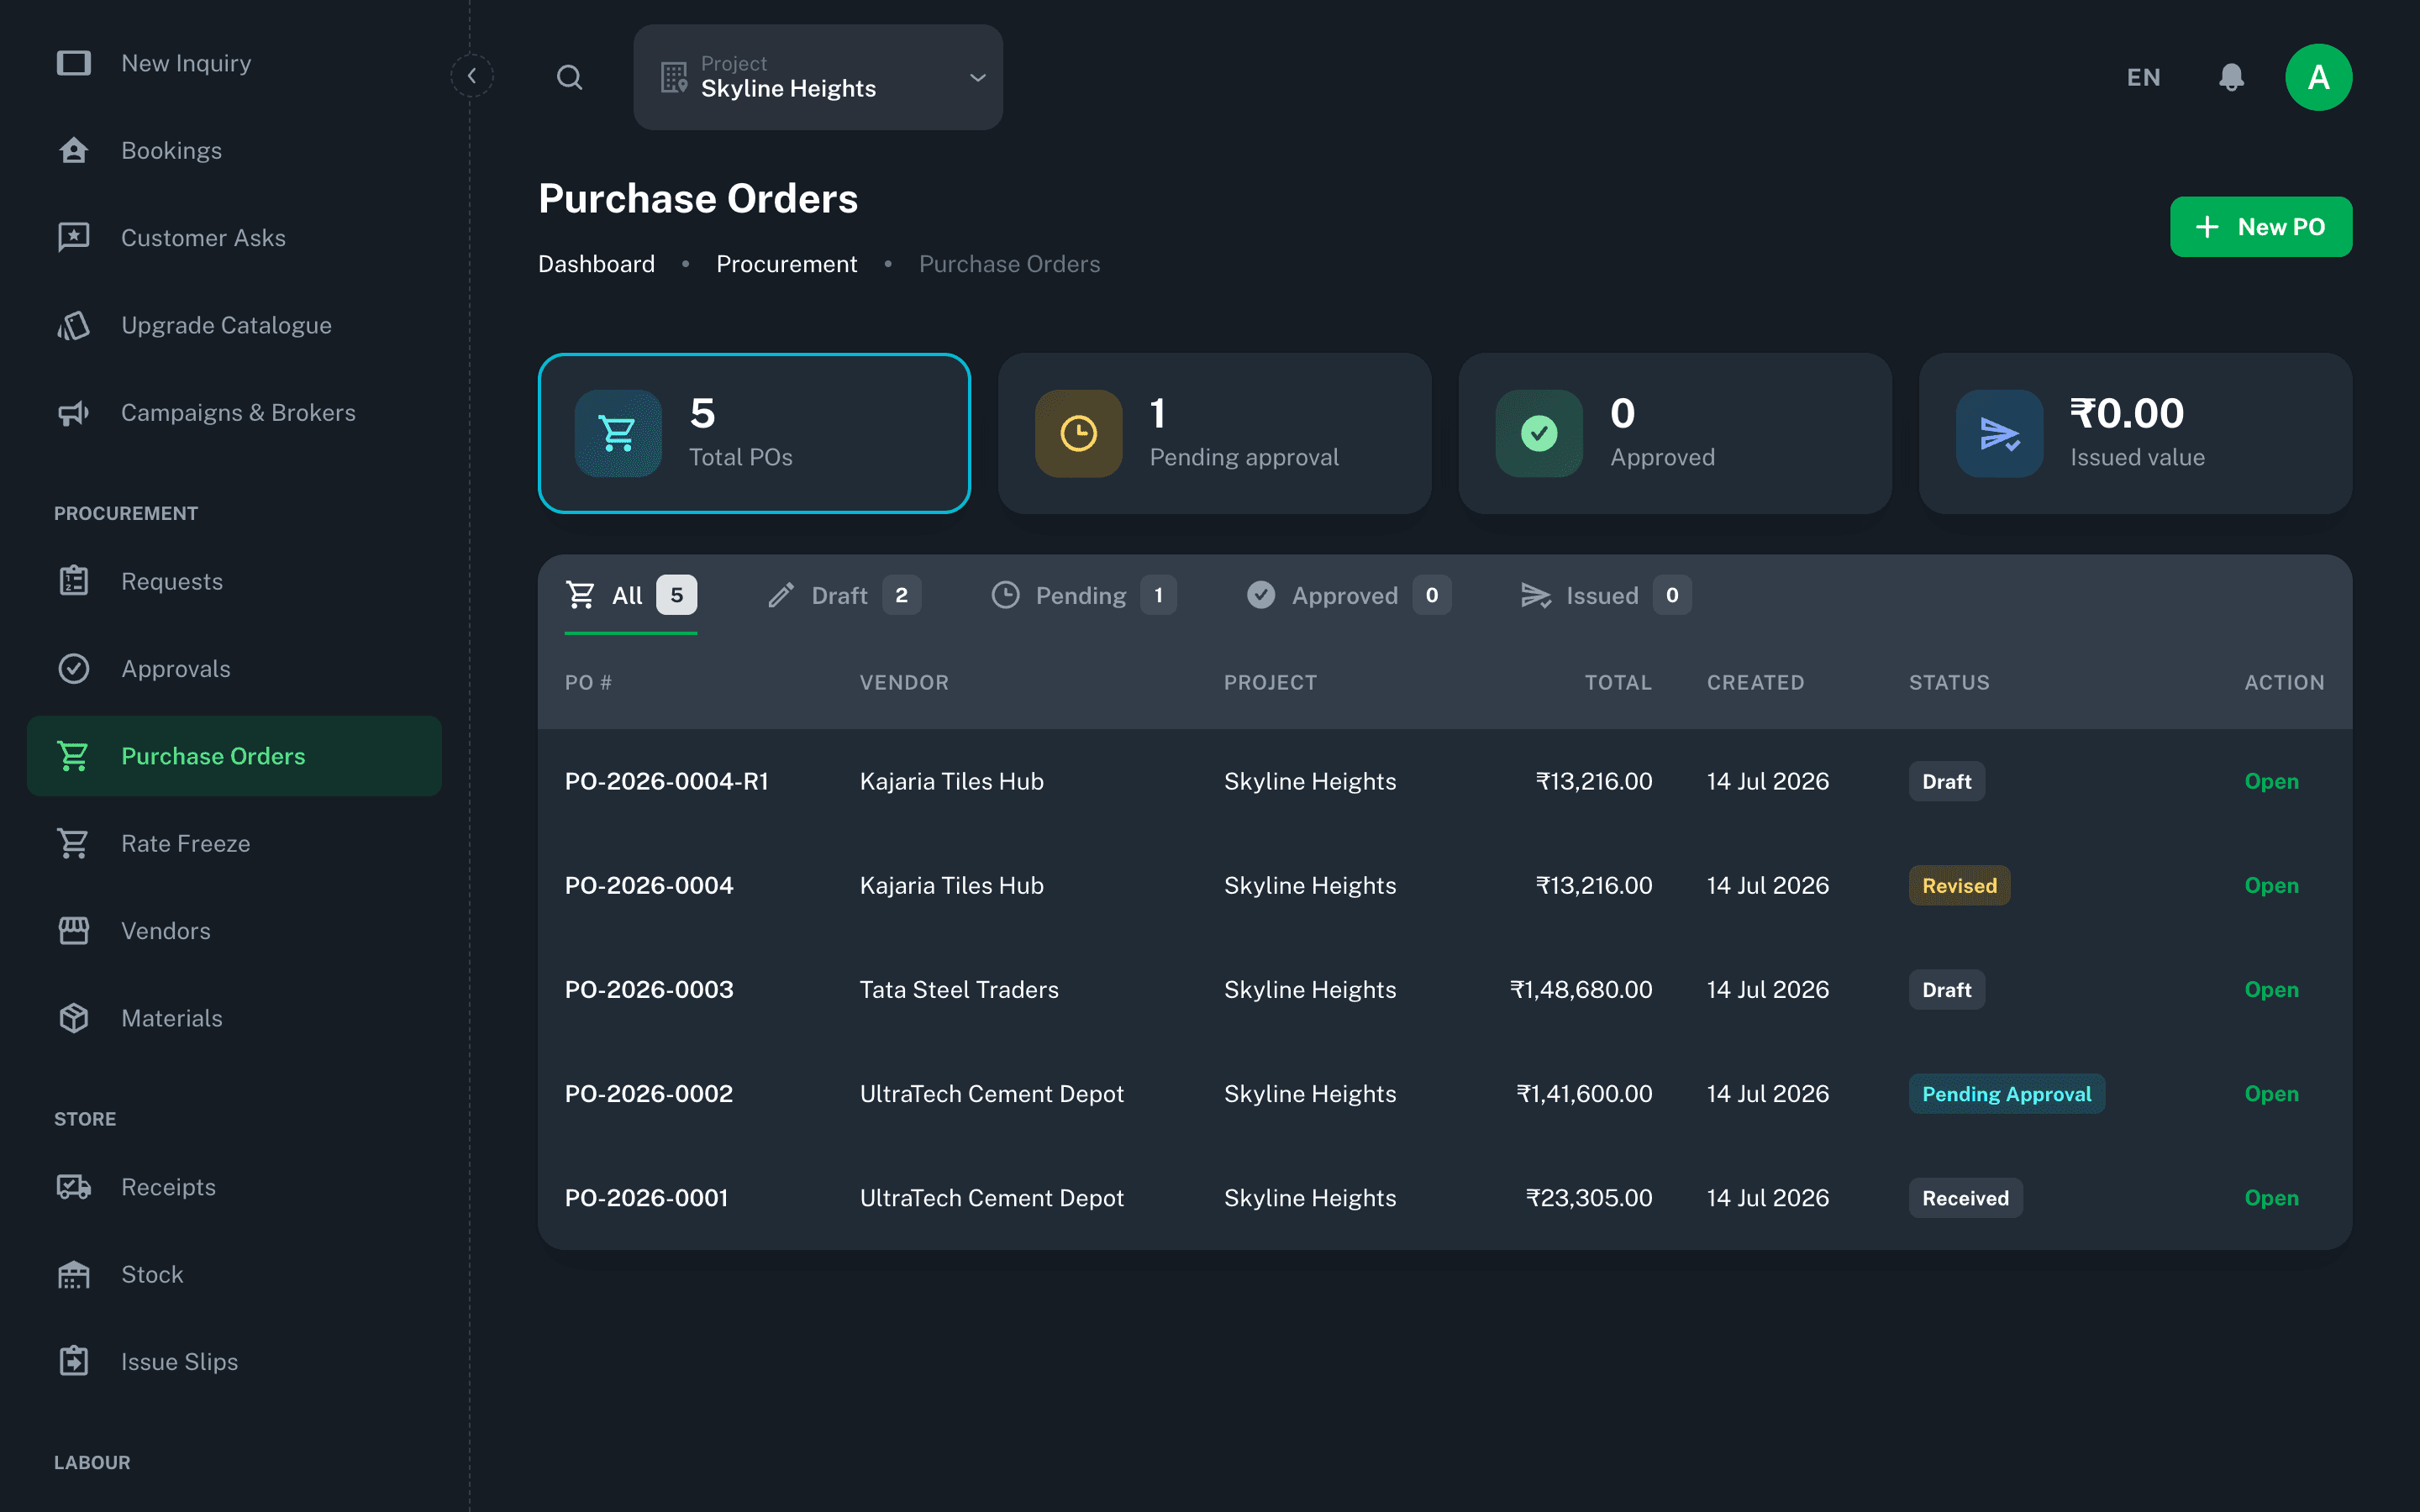Click PO number PO-2026-0001
2420x1512 pixels.
click(646, 1197)
